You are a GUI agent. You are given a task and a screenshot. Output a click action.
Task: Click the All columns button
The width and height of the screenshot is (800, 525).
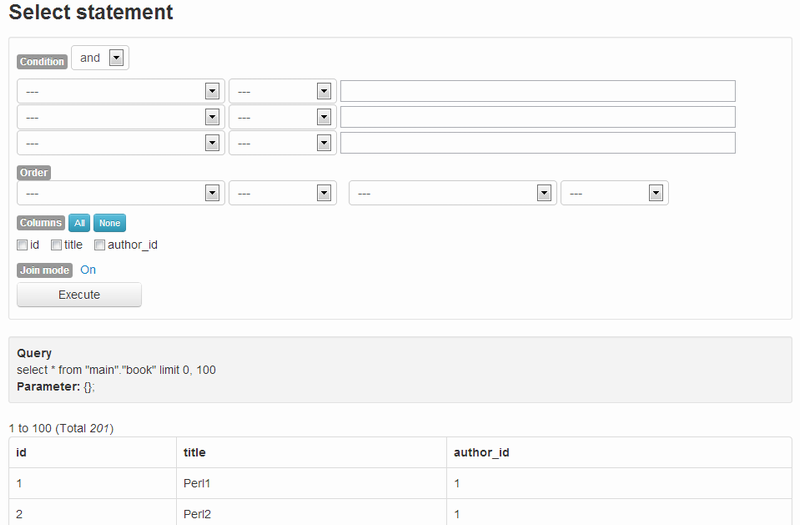[x=80, y=223]
